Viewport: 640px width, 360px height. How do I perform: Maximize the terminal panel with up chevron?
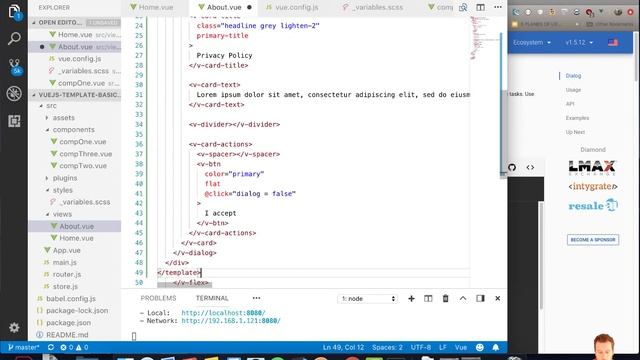pyautogui.click(x=463, y=298)
